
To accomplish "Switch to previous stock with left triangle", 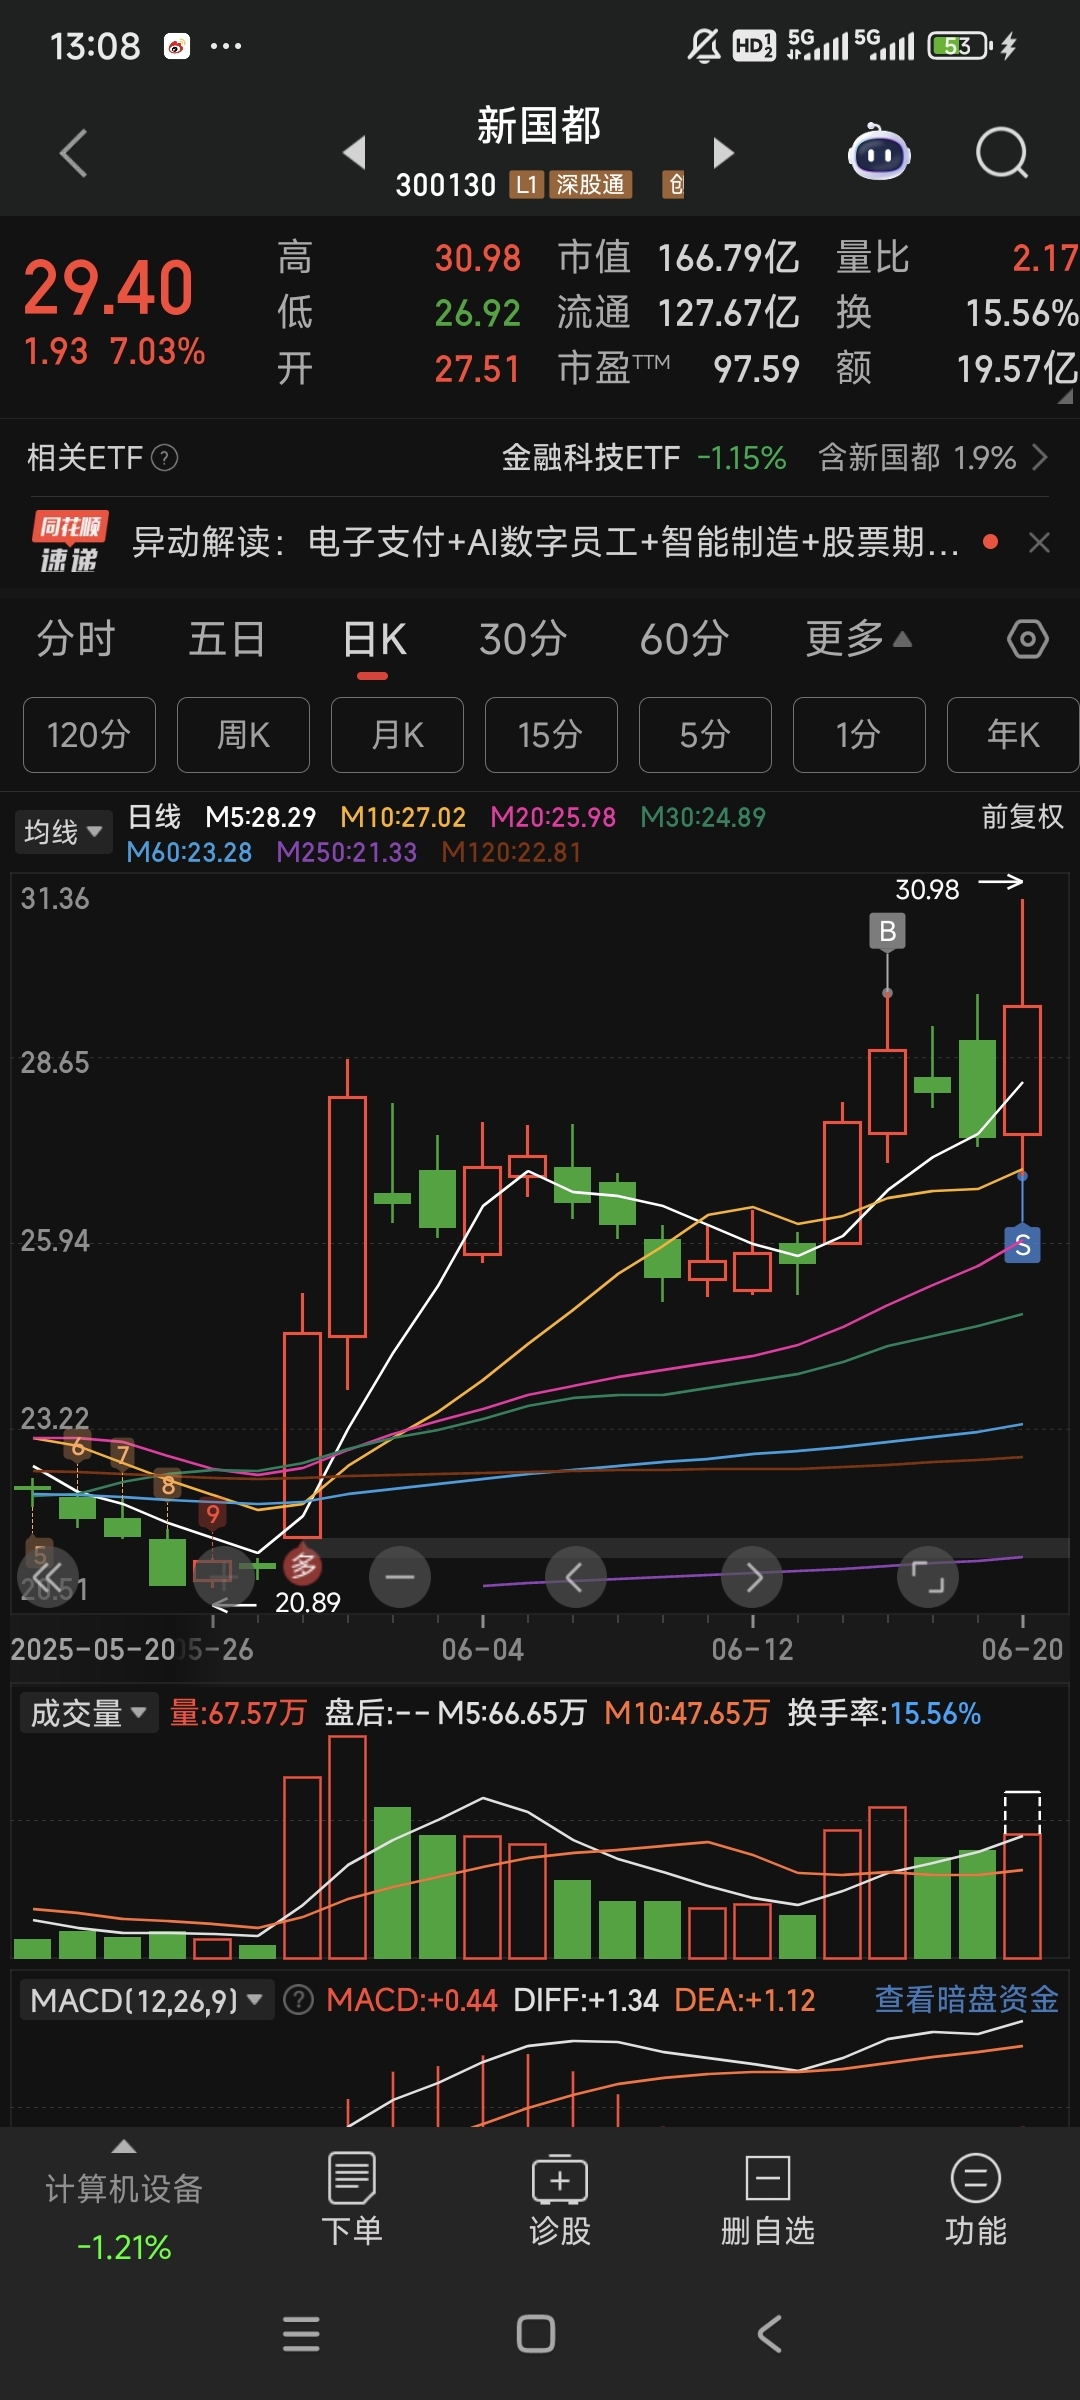I will [354, 153].
